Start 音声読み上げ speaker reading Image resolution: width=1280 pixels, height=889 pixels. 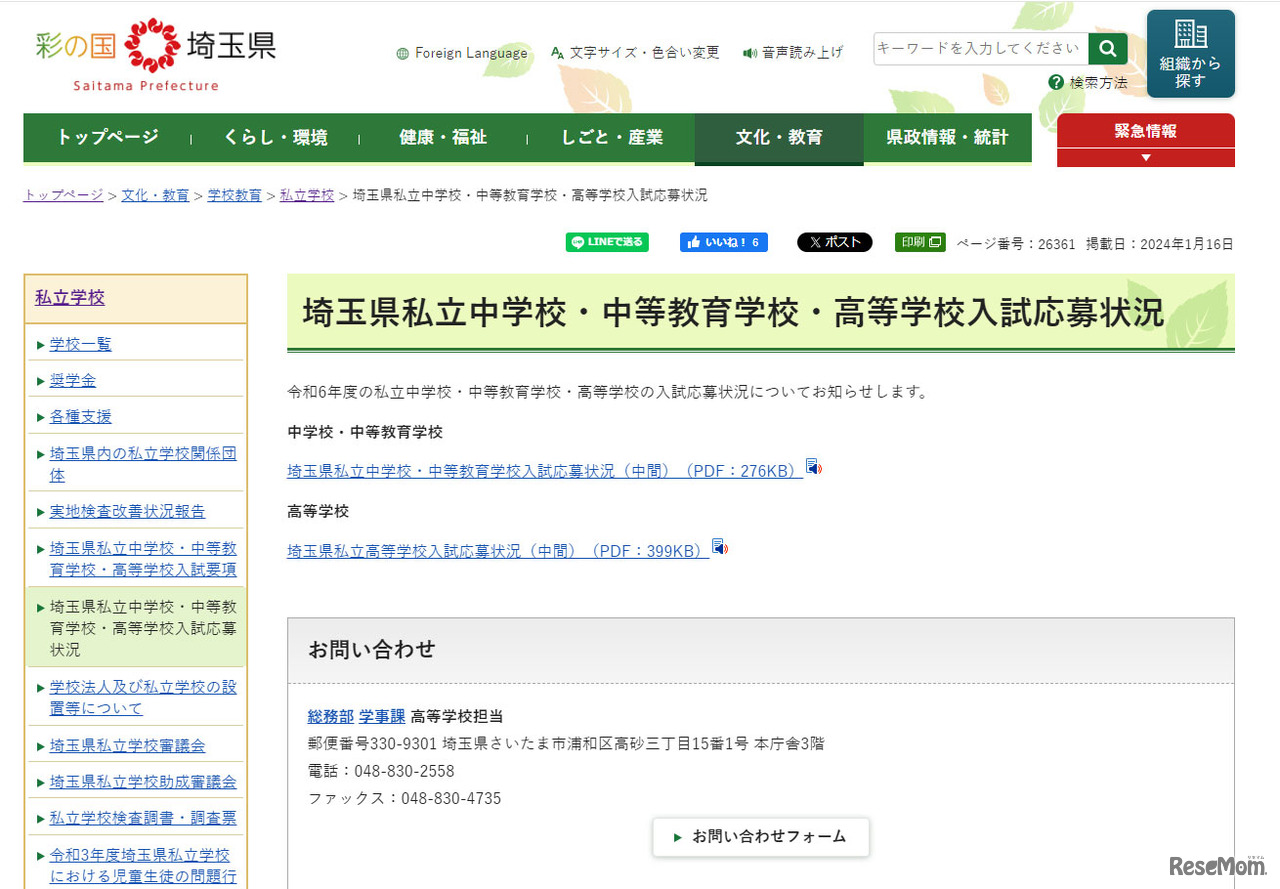click(793, 53)
